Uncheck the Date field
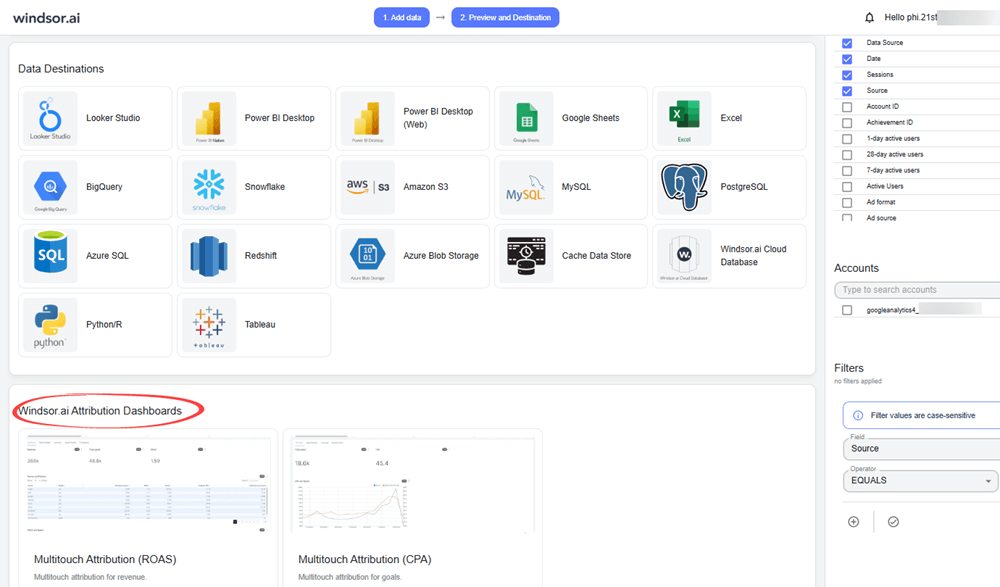Screen dimensions: 1000x587 [847, 59]
